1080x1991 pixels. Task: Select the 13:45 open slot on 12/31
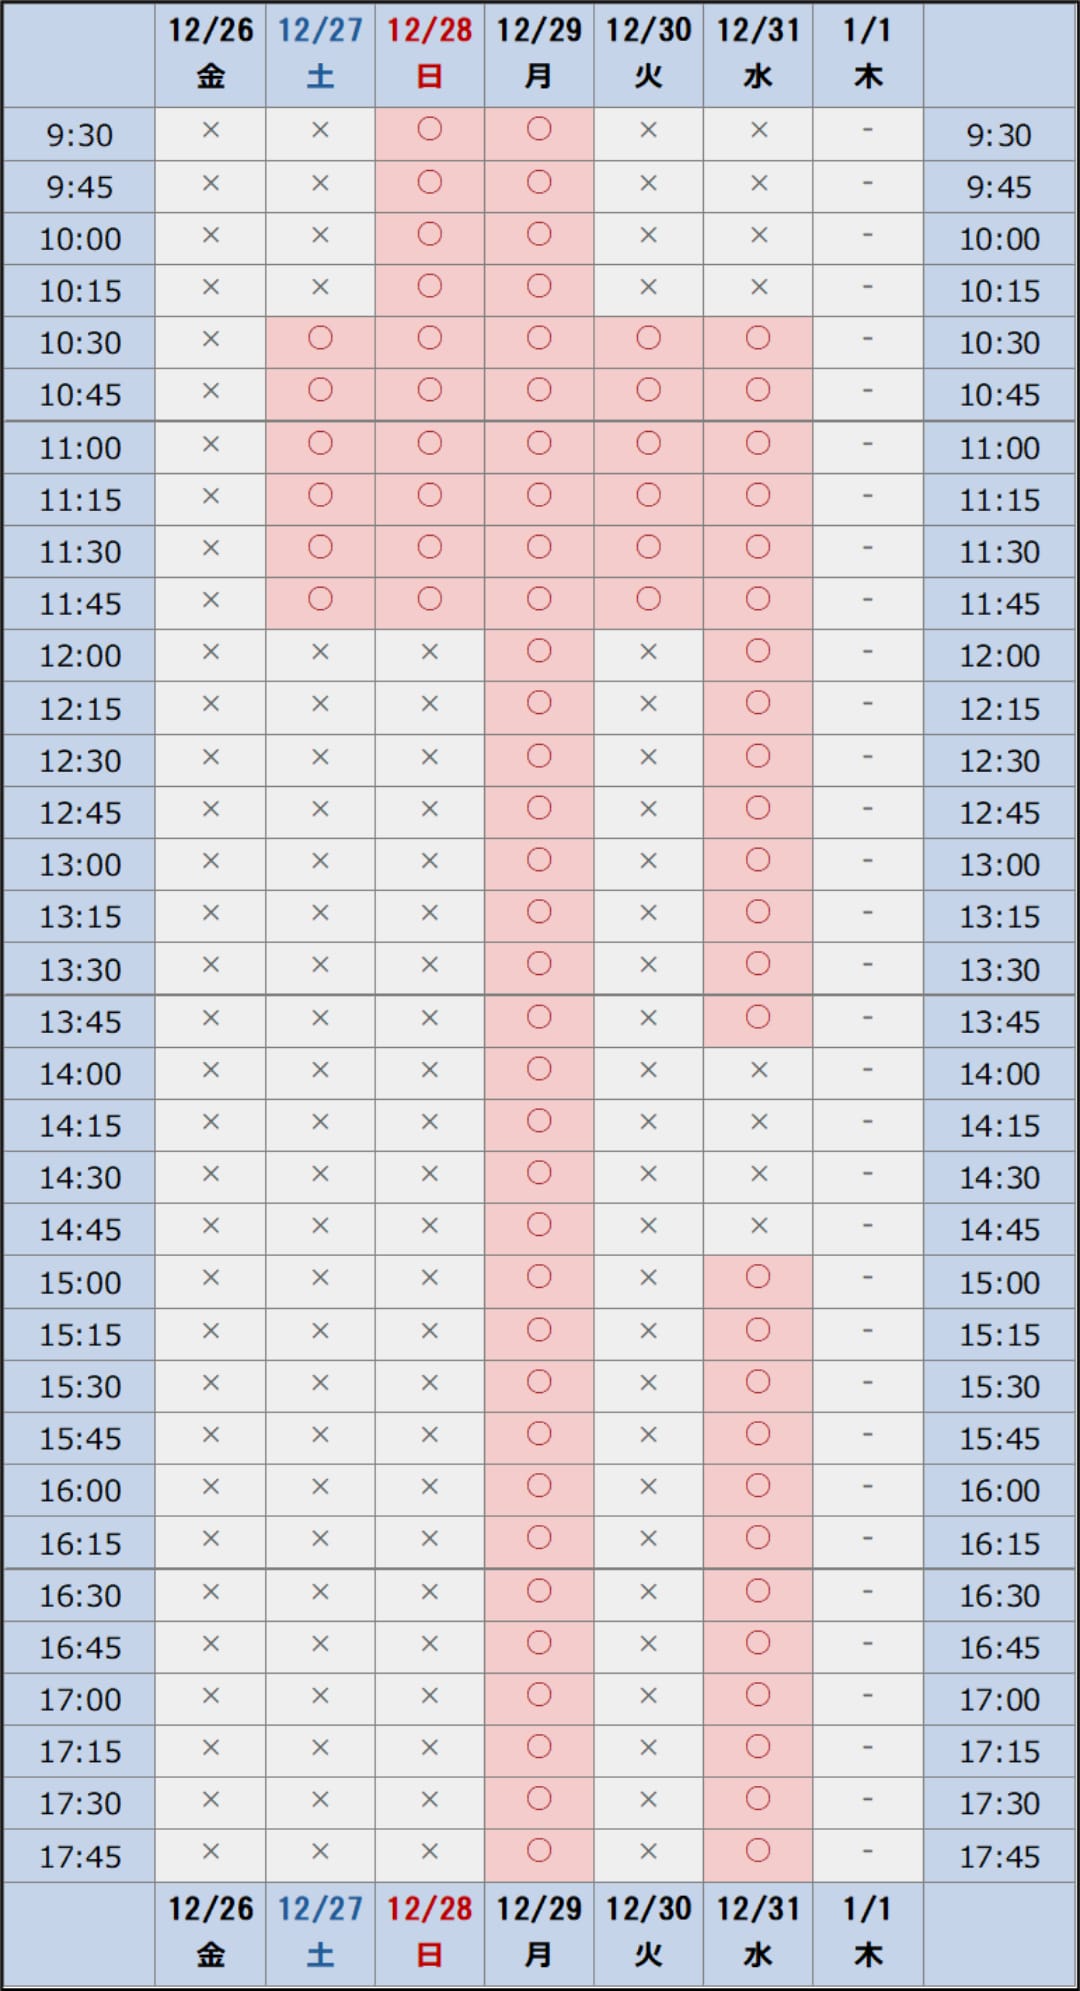click(758, 1017)
